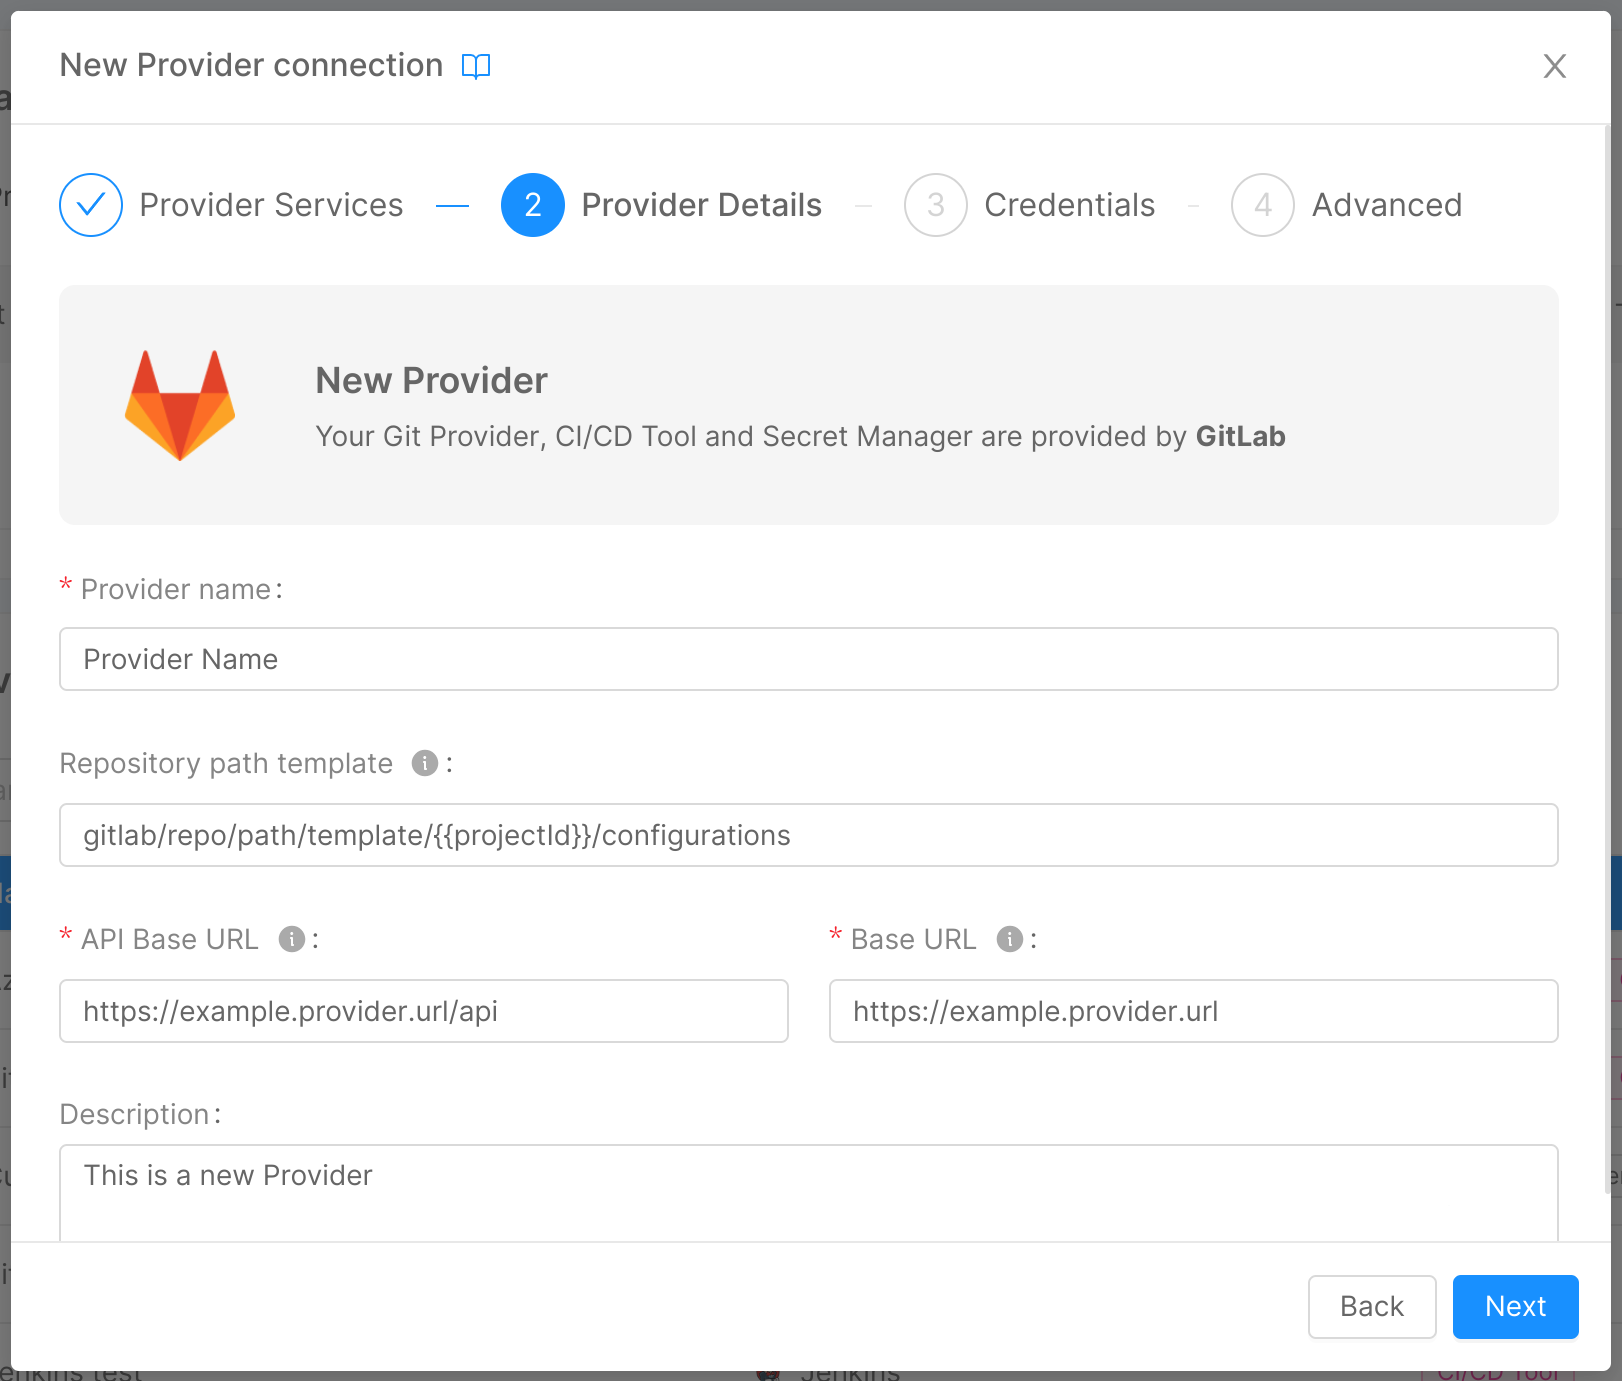
Task: Open the Advanced step
Action: pyautogui.click(x=1387, y=205)
